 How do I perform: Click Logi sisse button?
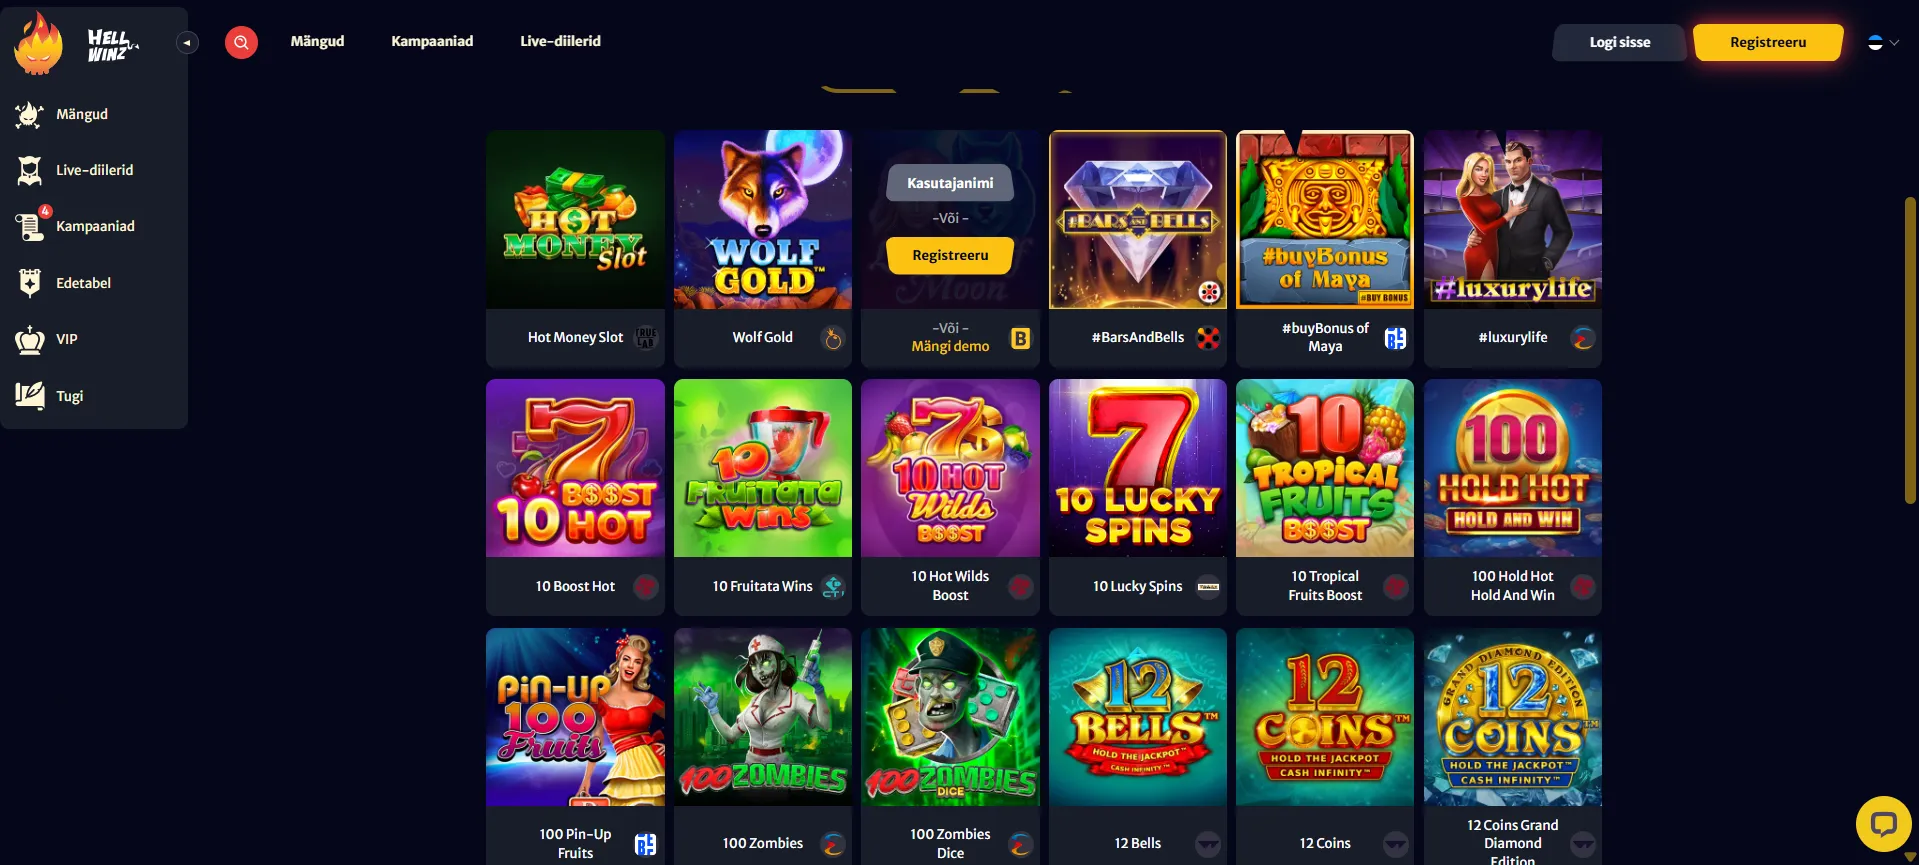1620,42
